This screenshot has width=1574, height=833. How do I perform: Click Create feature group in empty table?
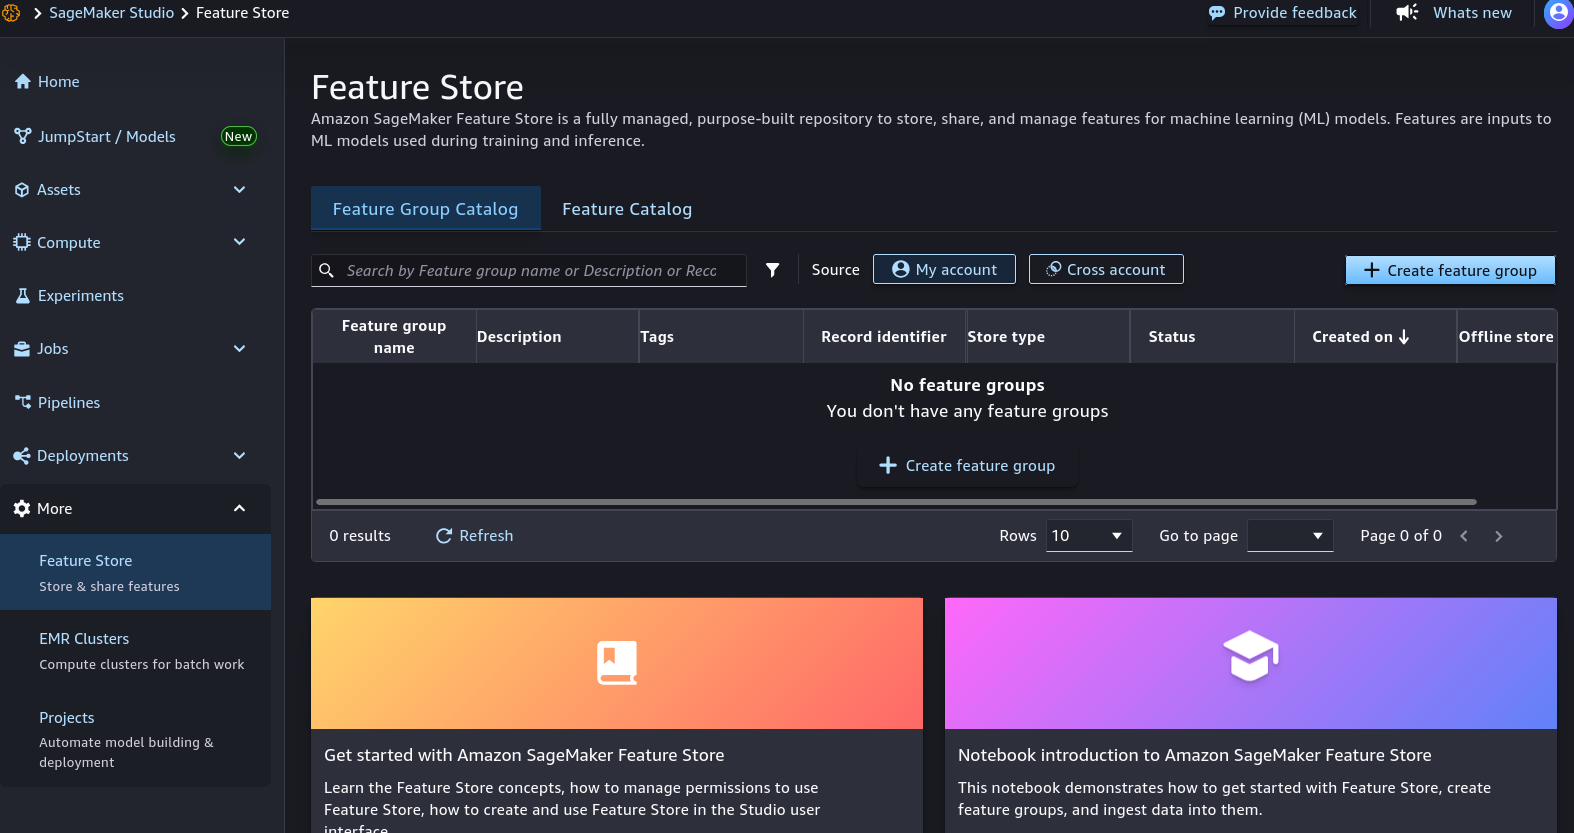tap(967, 466)
